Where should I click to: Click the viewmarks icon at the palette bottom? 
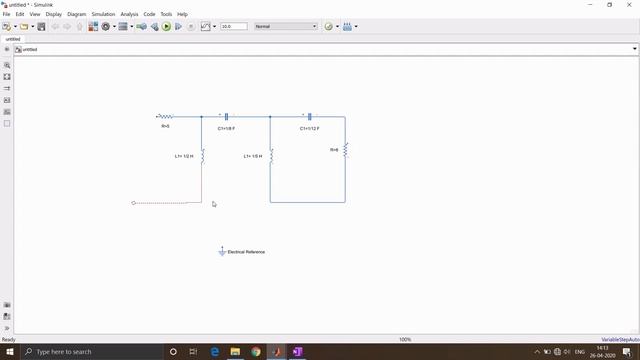pyautogui.click(x=7, y=316)
